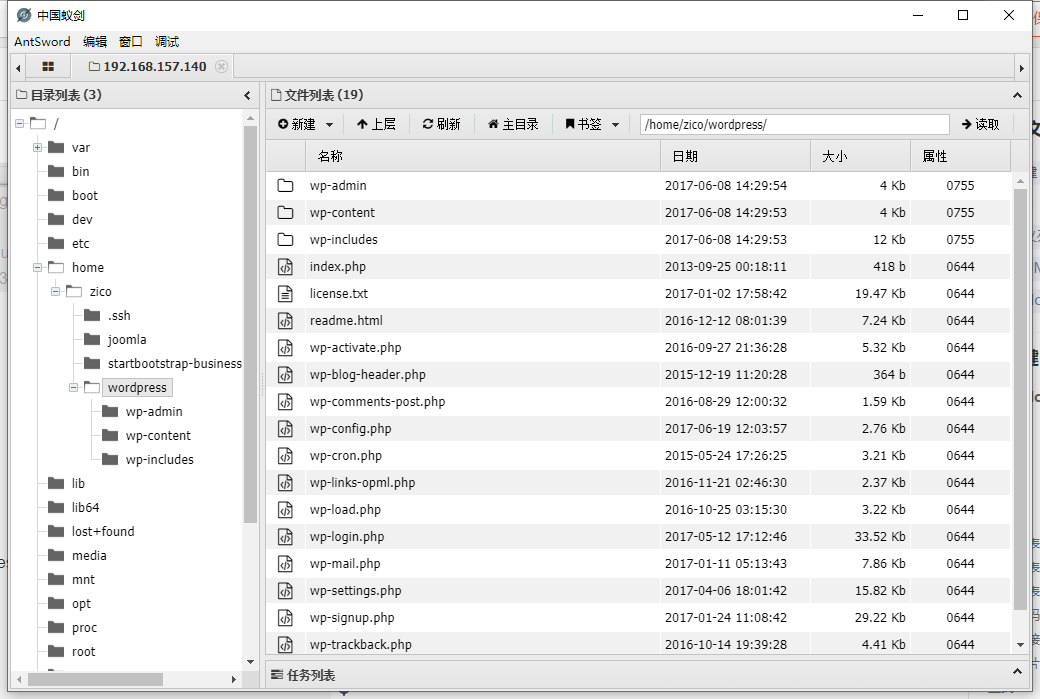Select the lib64 folder in tree
Viewport: 1040px width, 699px height.
(x=86, y=507)
